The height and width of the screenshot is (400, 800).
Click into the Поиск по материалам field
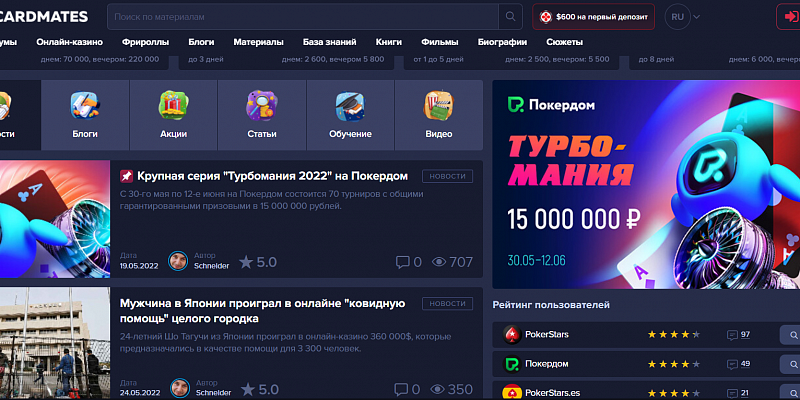pos(303,17)
